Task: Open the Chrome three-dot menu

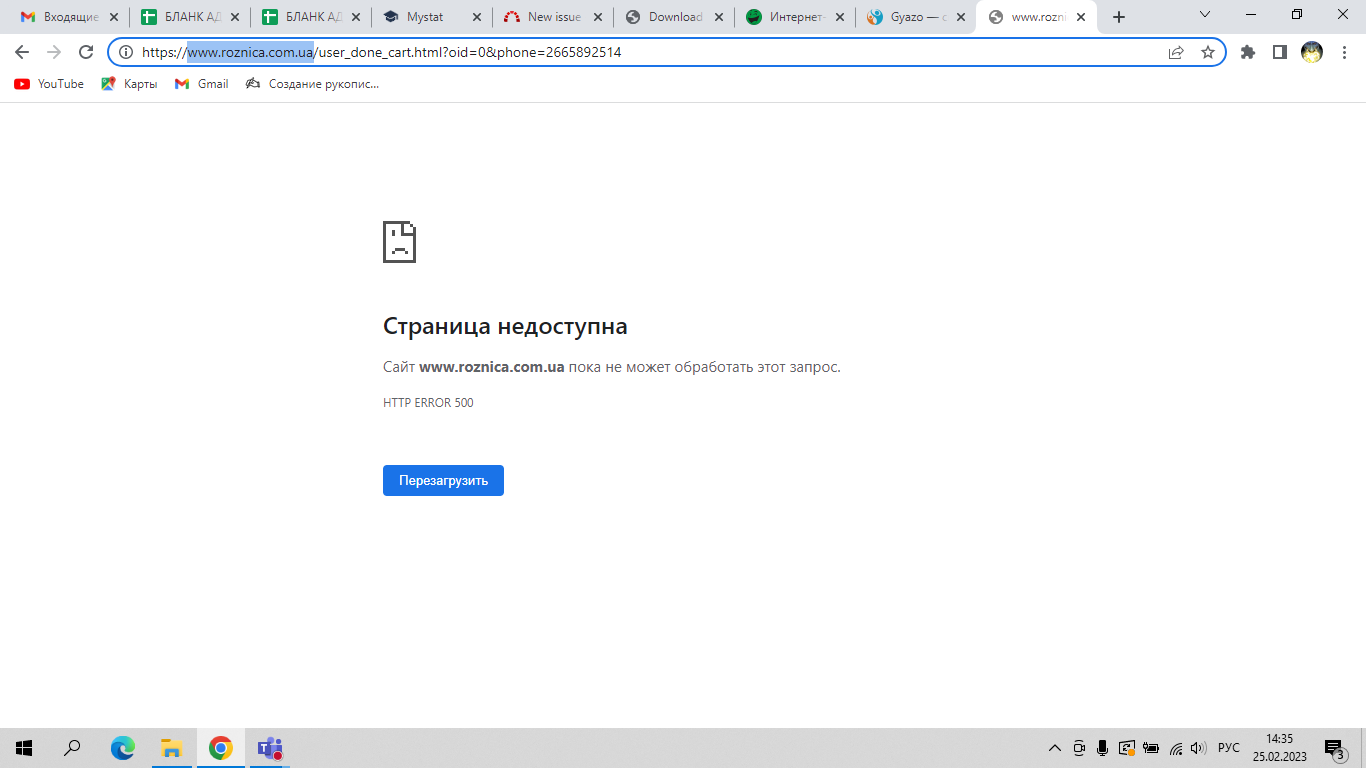Action: tap(1344, 52)
